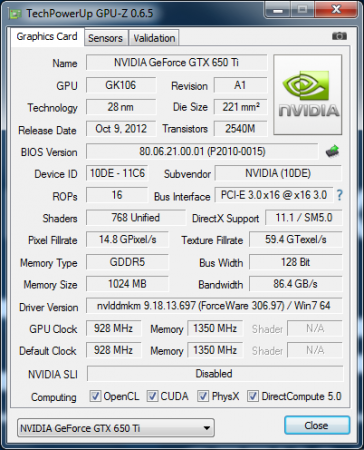Screen dimensions: 364x450
Task: Click the Default Clock row Shader N/A field
Action: (x=315, y=350)
